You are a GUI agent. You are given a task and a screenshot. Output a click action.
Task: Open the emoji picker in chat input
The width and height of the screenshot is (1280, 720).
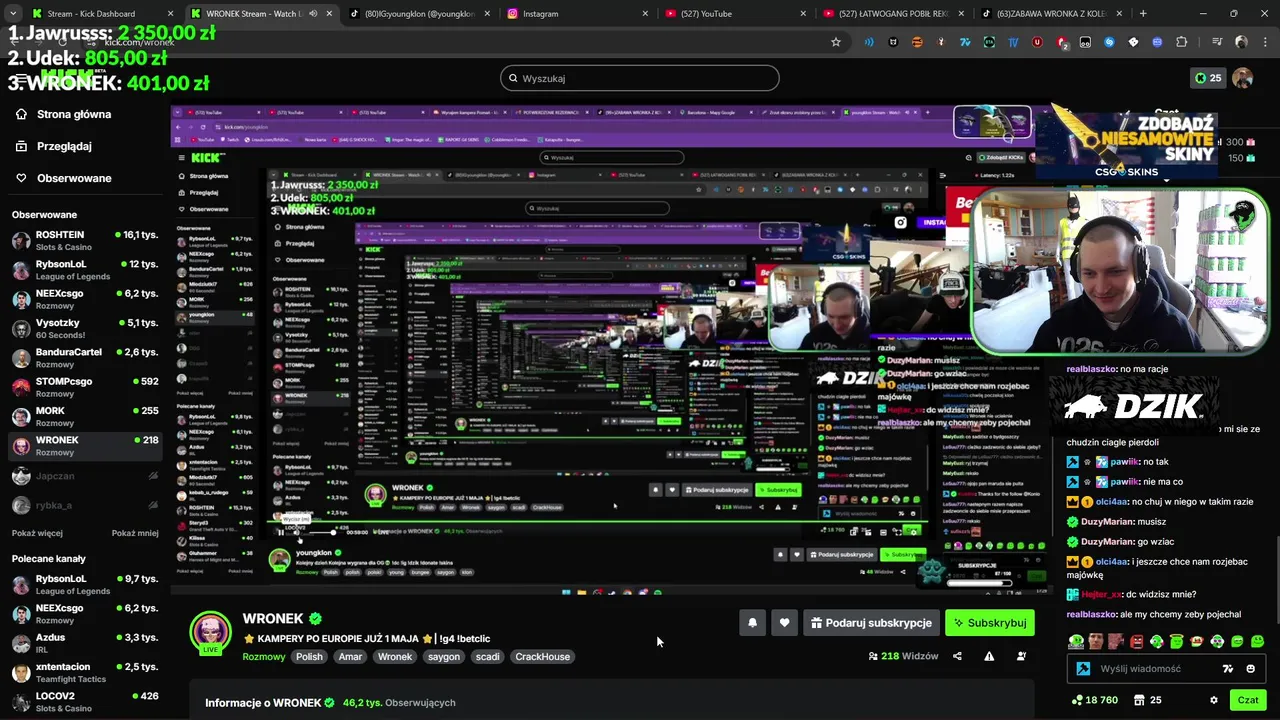click(1251, 669)
